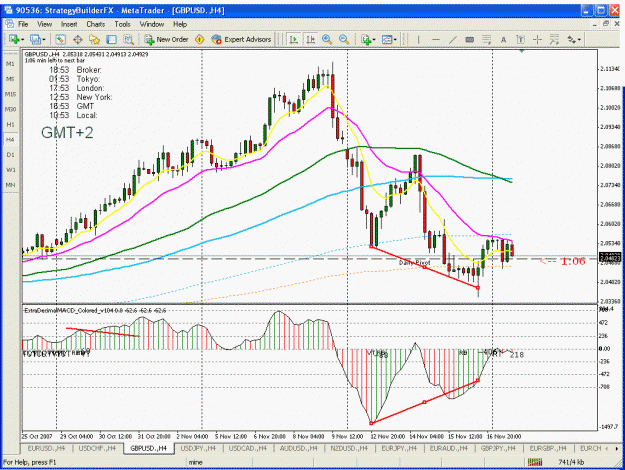This screenshot has width=625, height=470.
Task: Switch to M30 timeframe
Action: tap(10, 109)
